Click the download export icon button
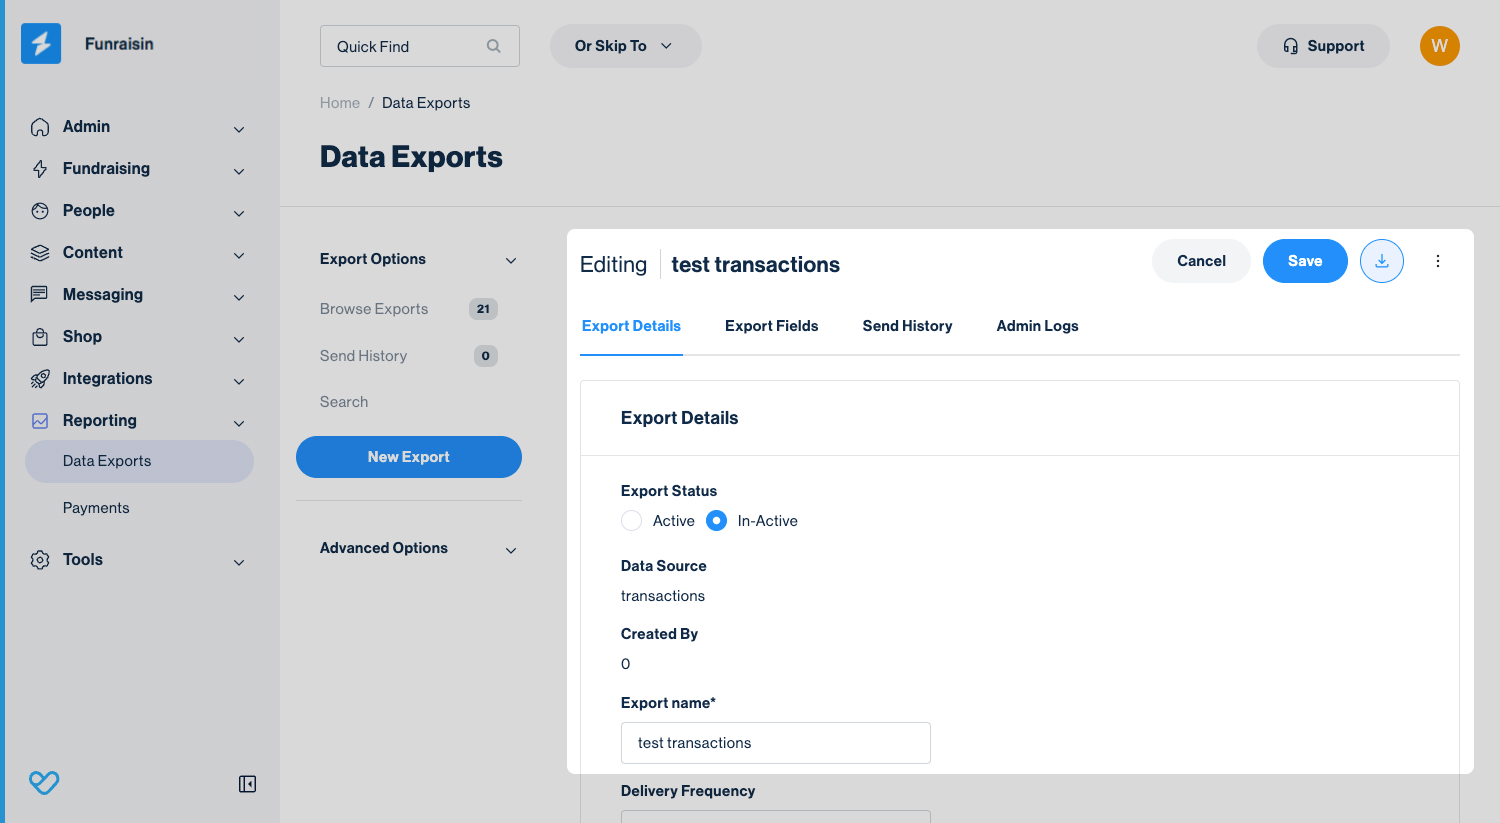1500x823 pixels. pyautogui.click(x=1381, y=261)
